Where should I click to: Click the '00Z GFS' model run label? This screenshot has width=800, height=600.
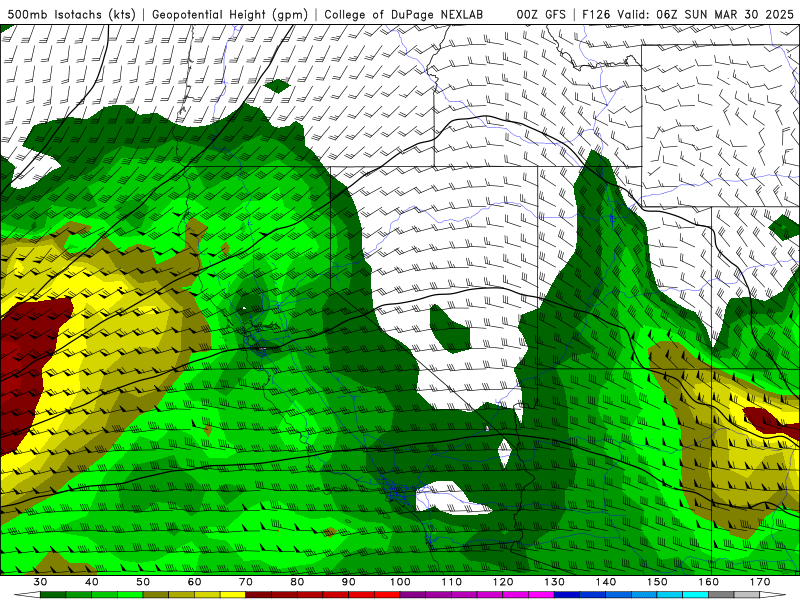pyautogui.click(x=541, y=15)
